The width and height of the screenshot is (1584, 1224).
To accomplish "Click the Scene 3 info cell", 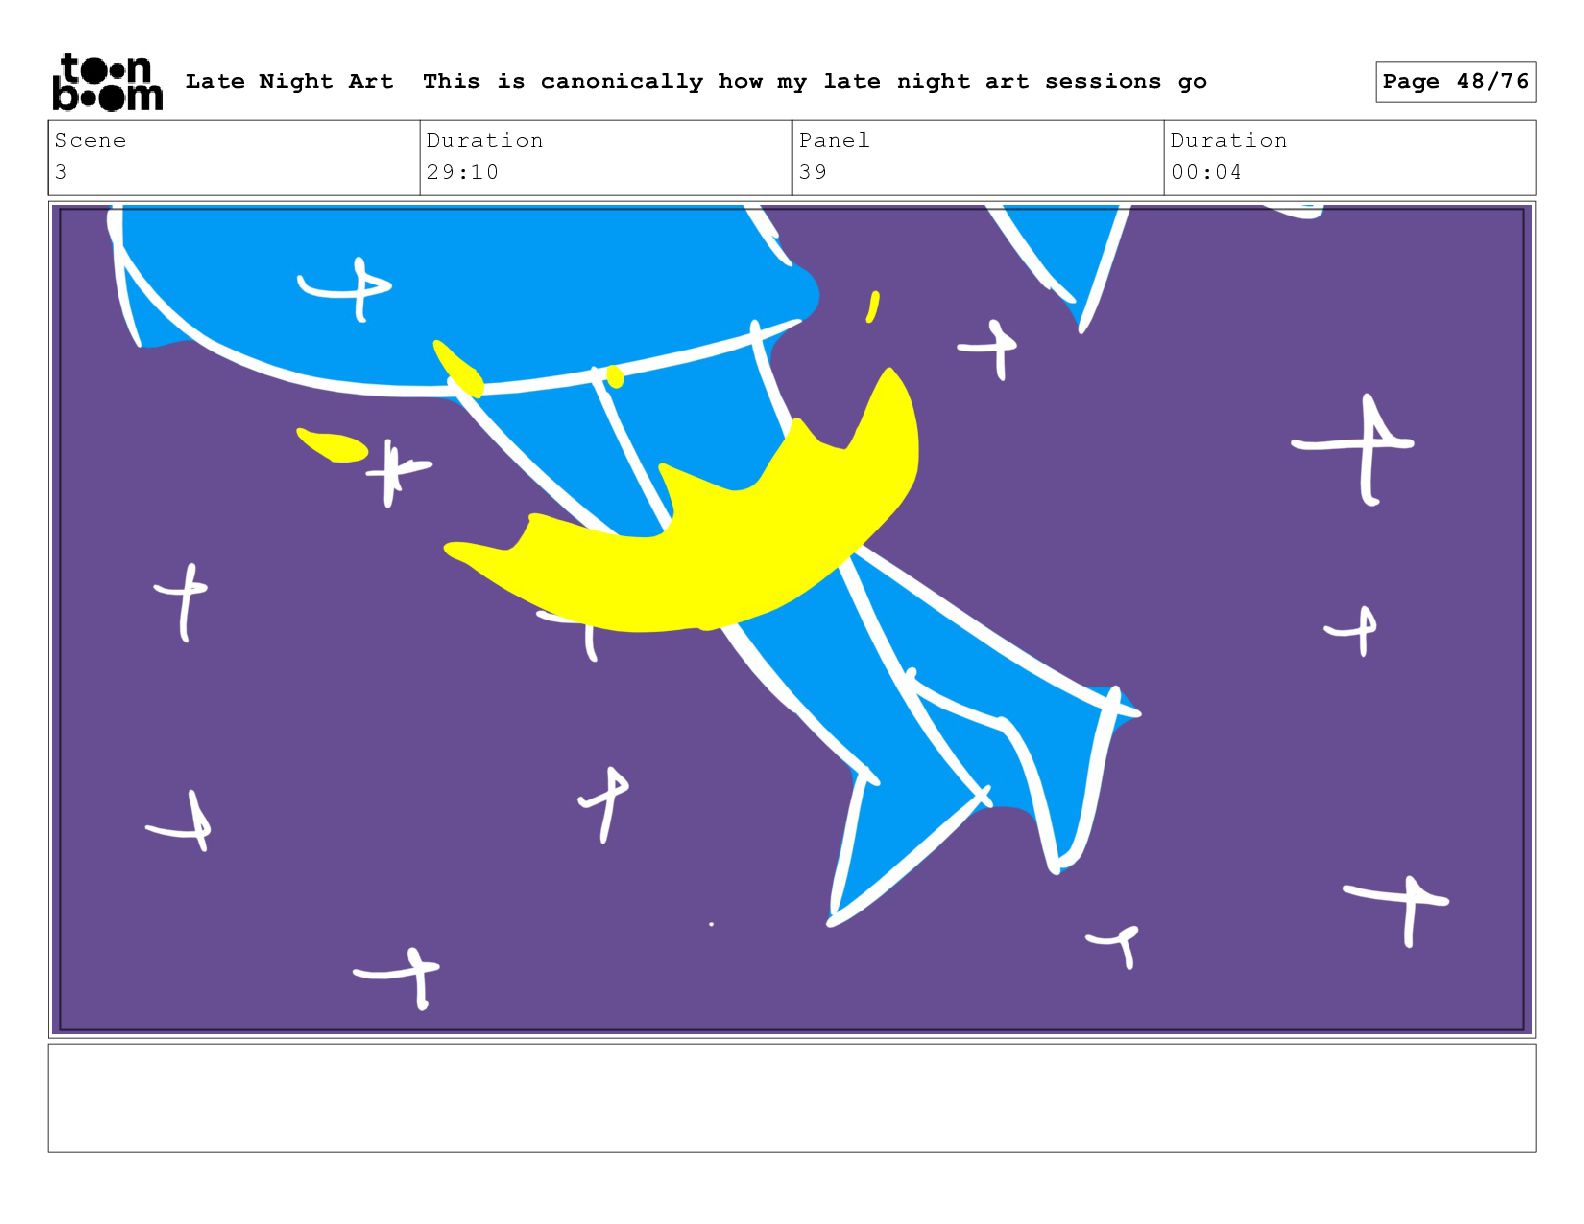I will point(234,157).
